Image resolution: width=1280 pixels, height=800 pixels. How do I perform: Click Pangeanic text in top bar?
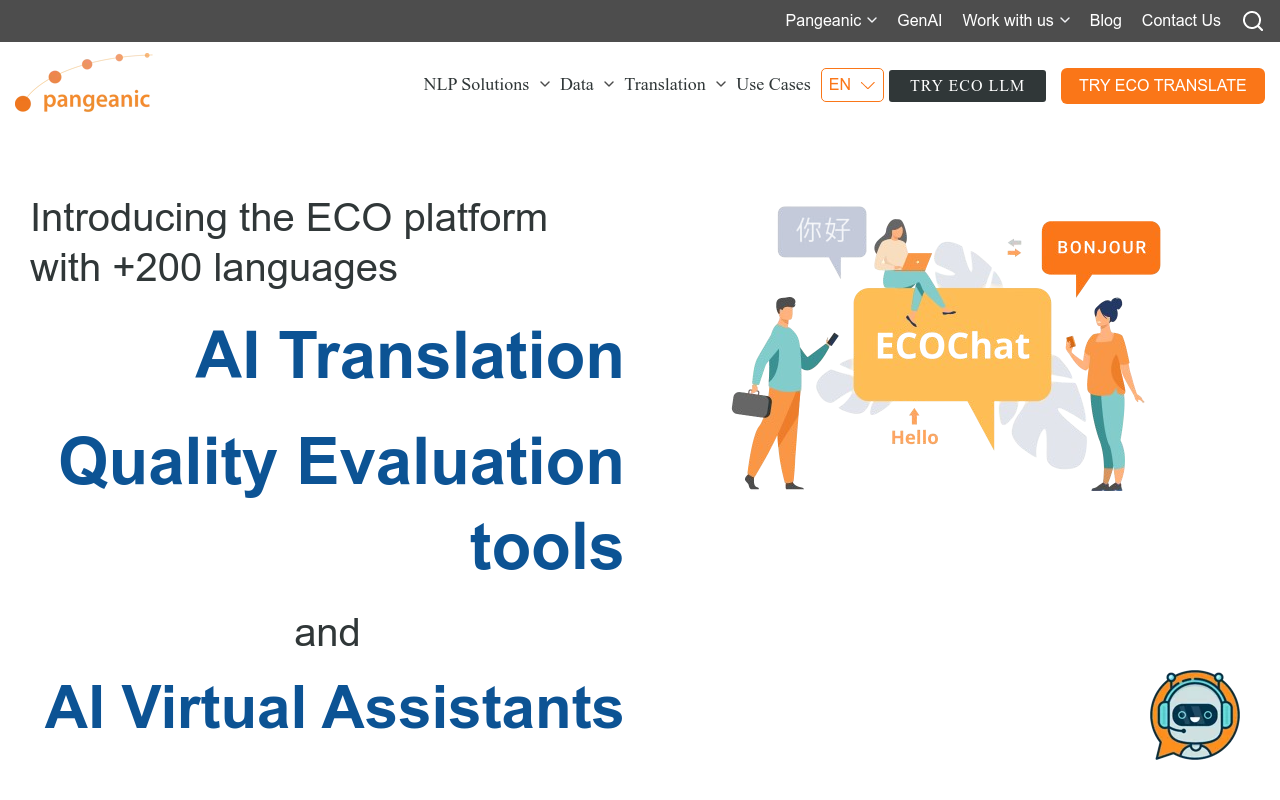point(823,20)
